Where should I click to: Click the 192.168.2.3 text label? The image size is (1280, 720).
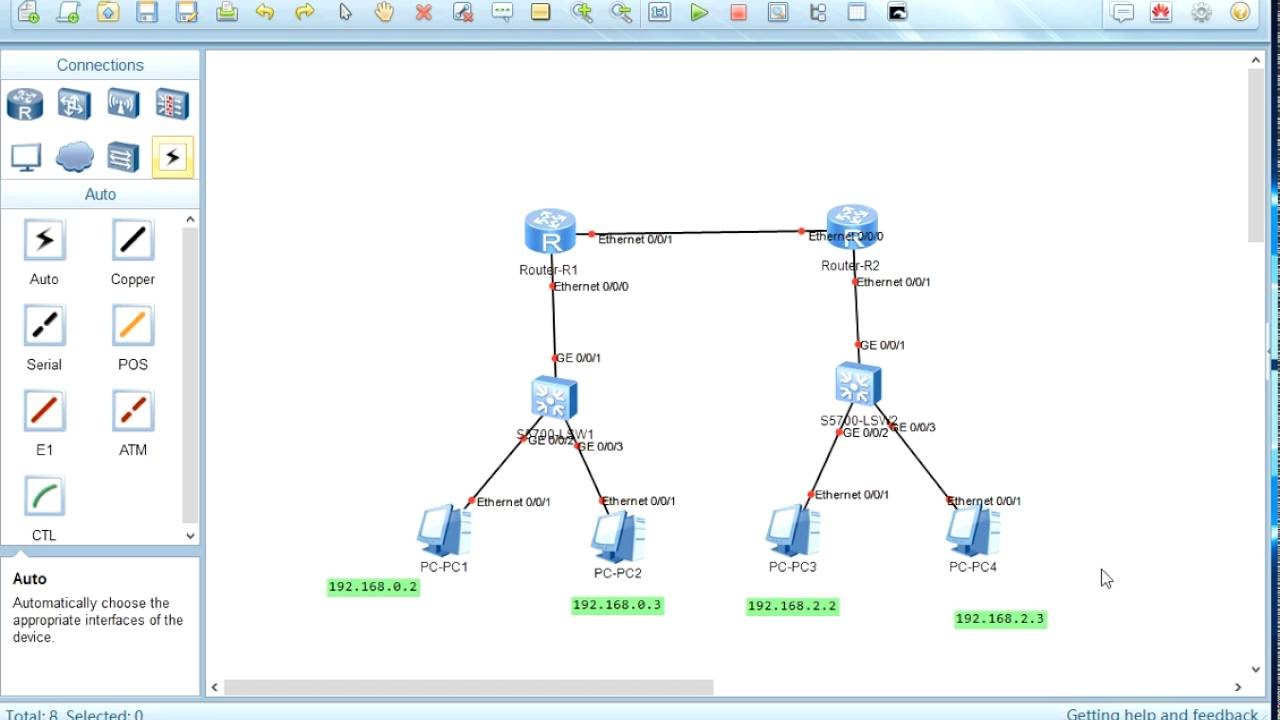1000,619
